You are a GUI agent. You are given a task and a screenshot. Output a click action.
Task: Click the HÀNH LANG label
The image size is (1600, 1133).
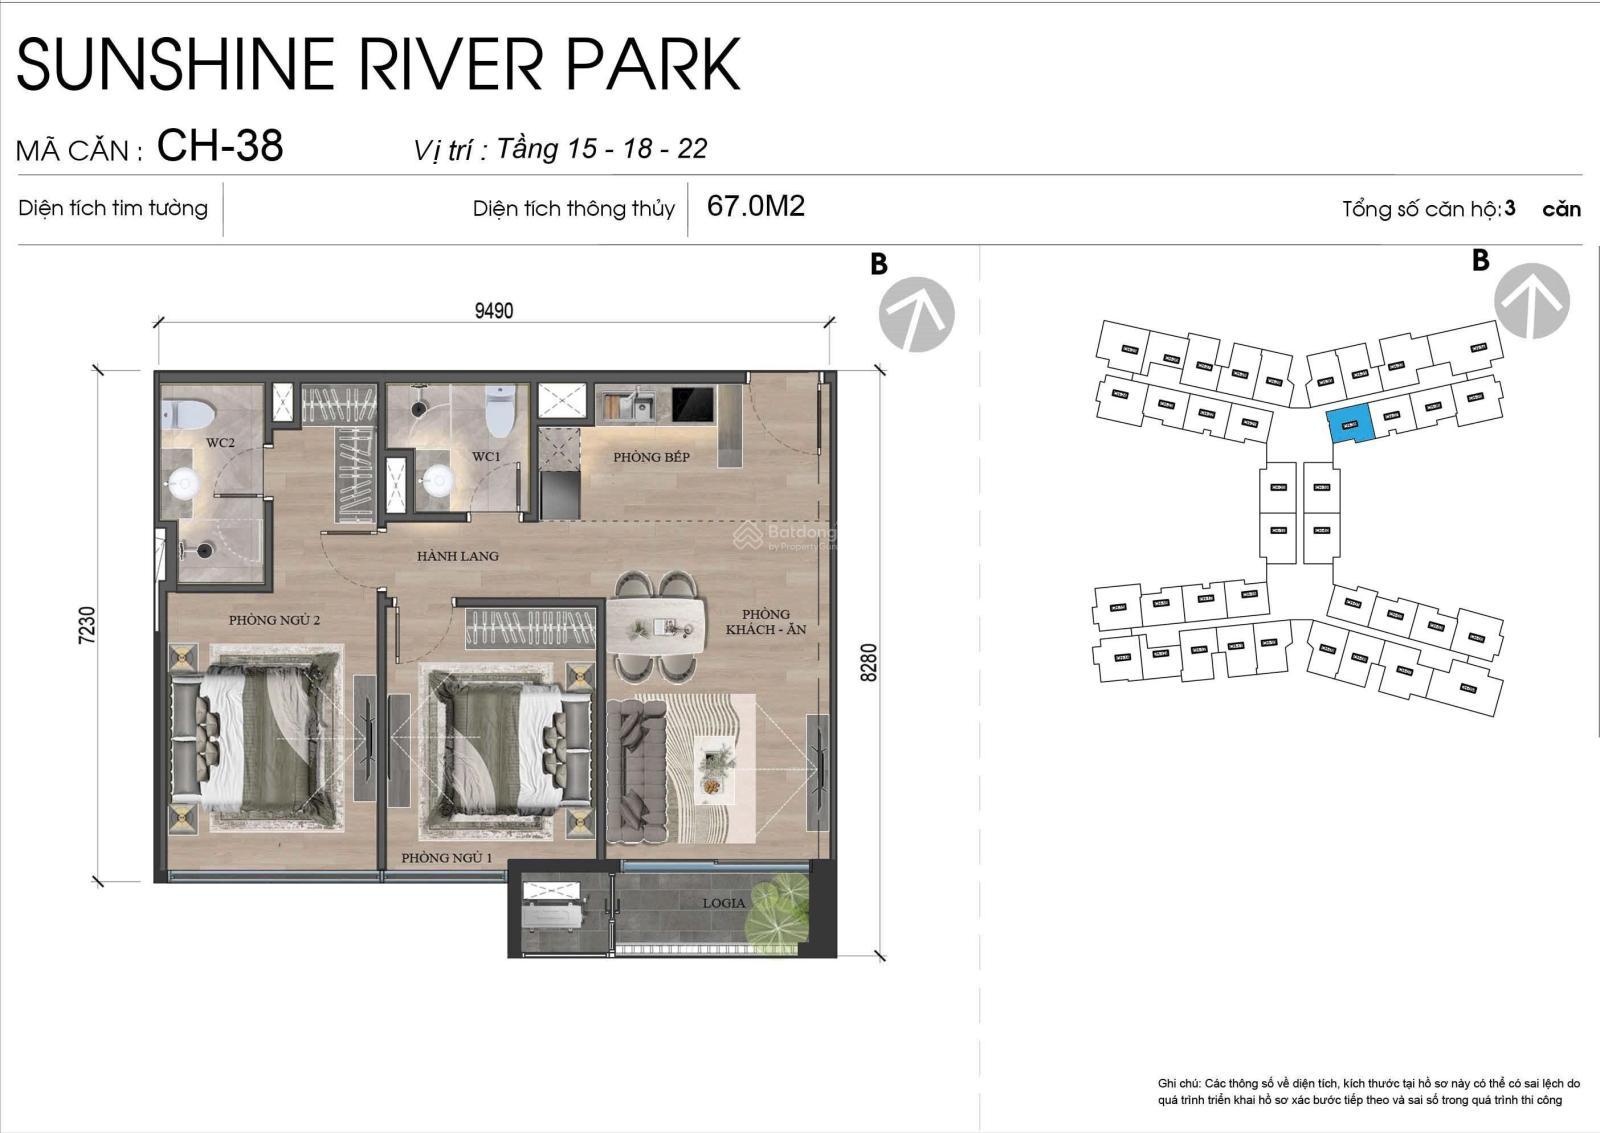[458, 556]
